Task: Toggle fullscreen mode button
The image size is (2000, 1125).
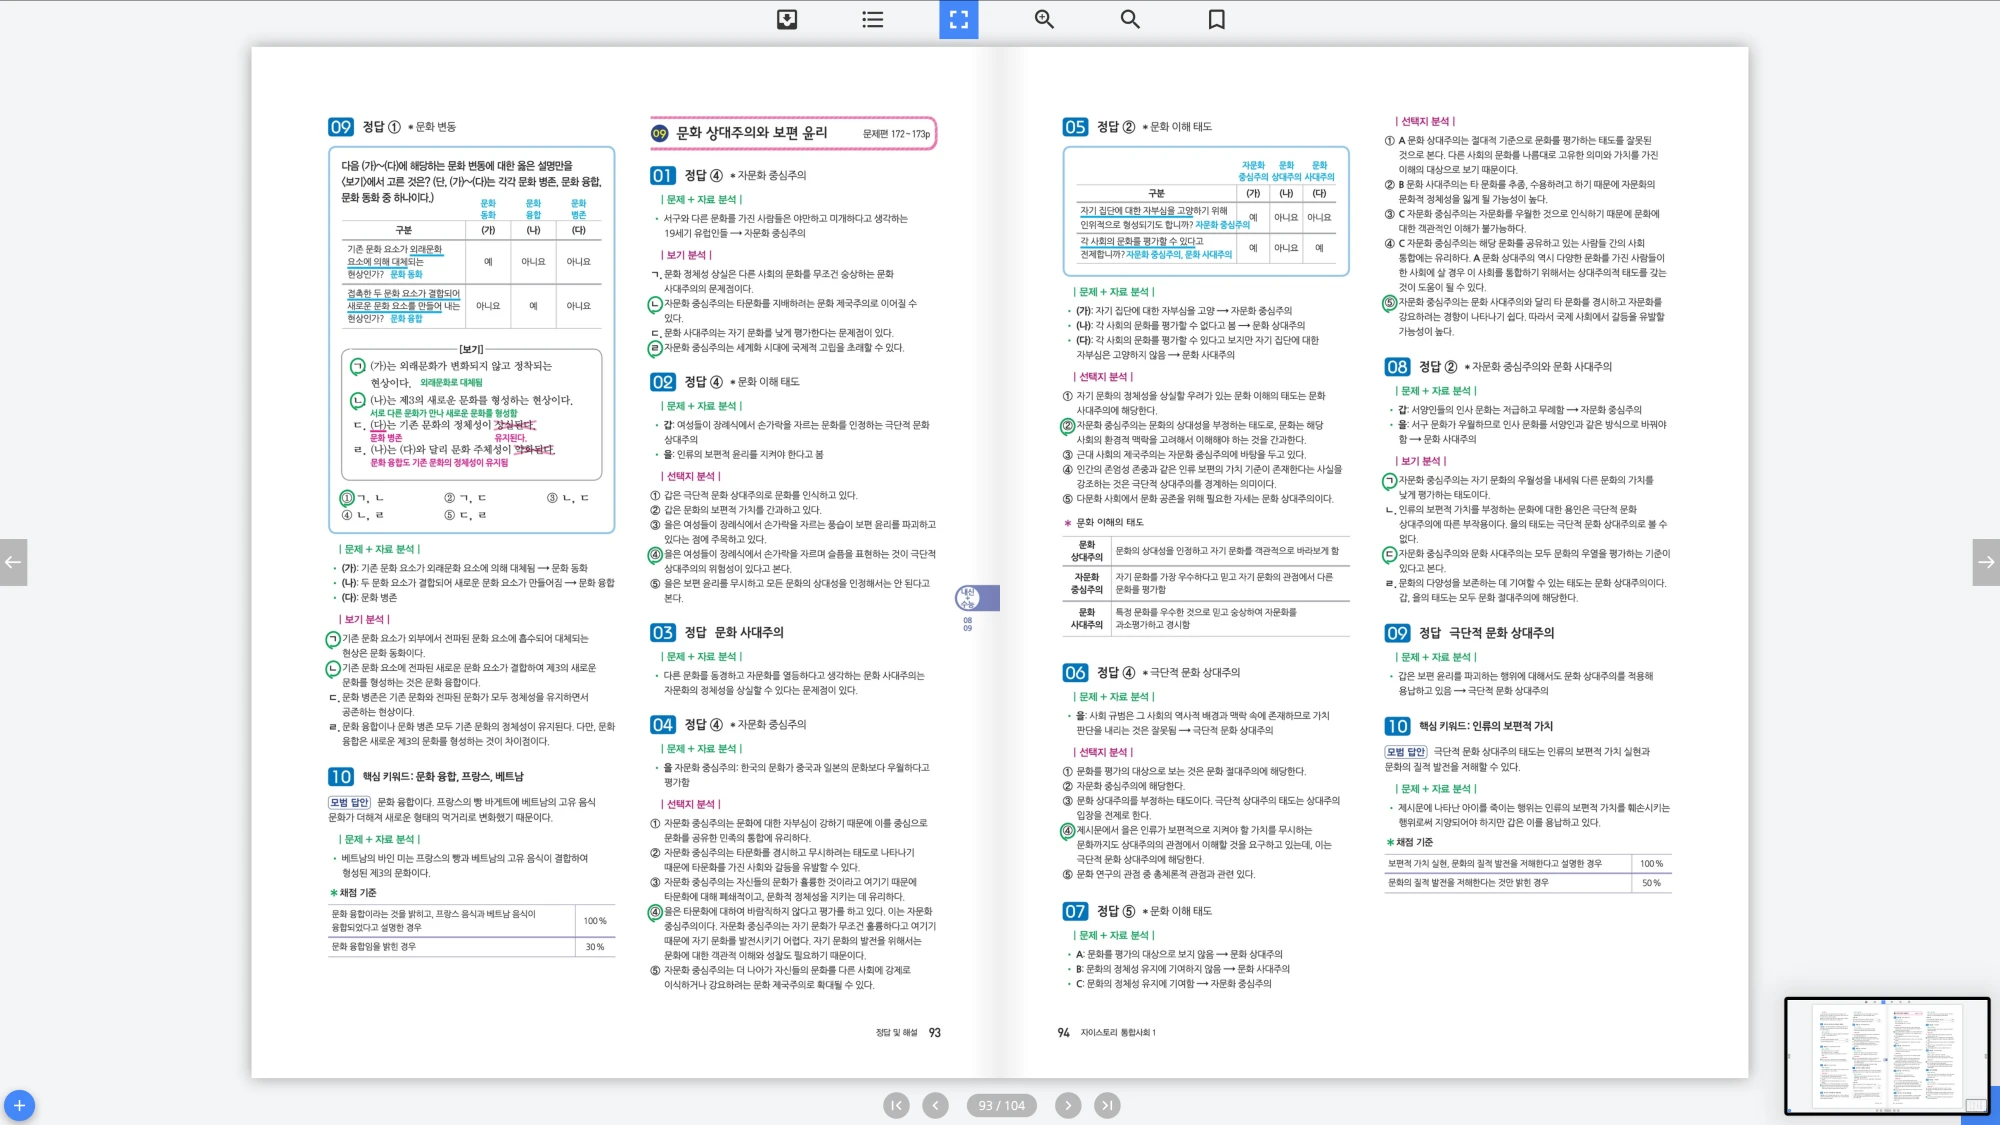Action: (958, 19)
